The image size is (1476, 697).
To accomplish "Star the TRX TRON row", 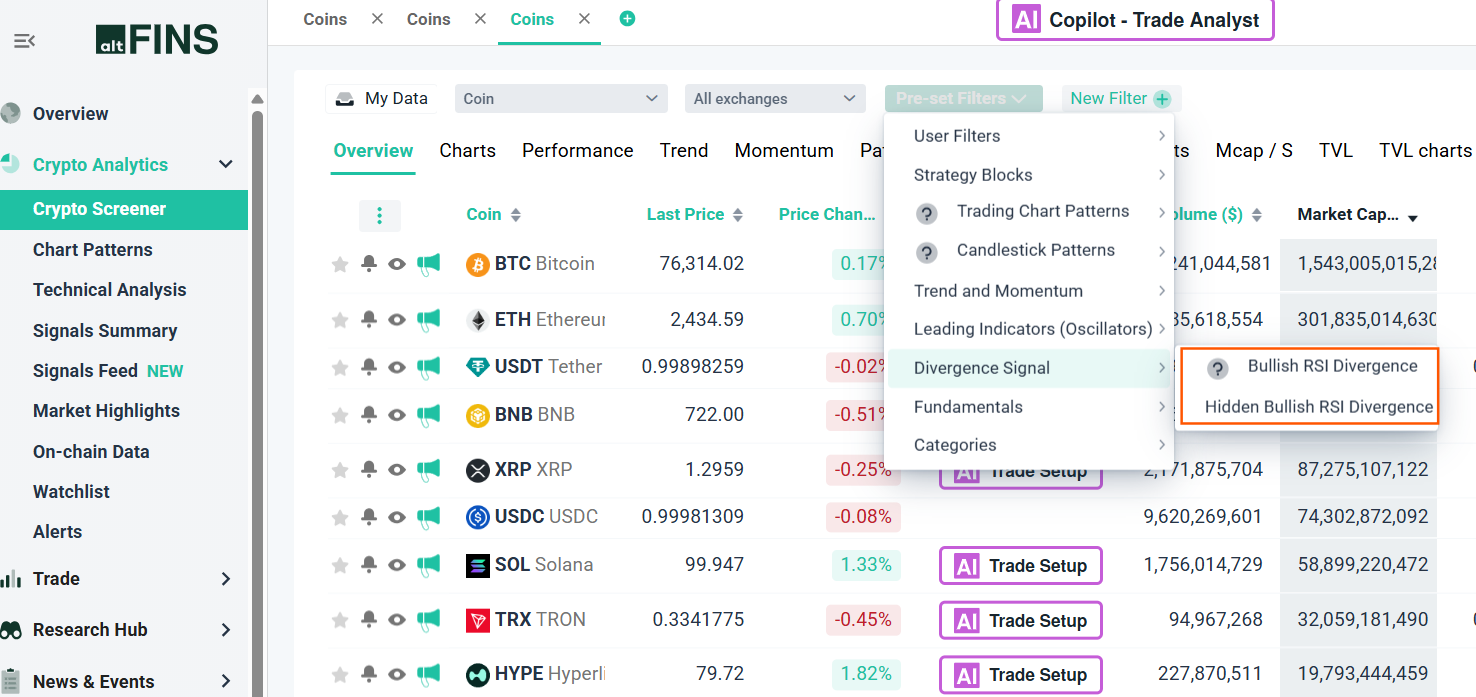I will (340, 620).
